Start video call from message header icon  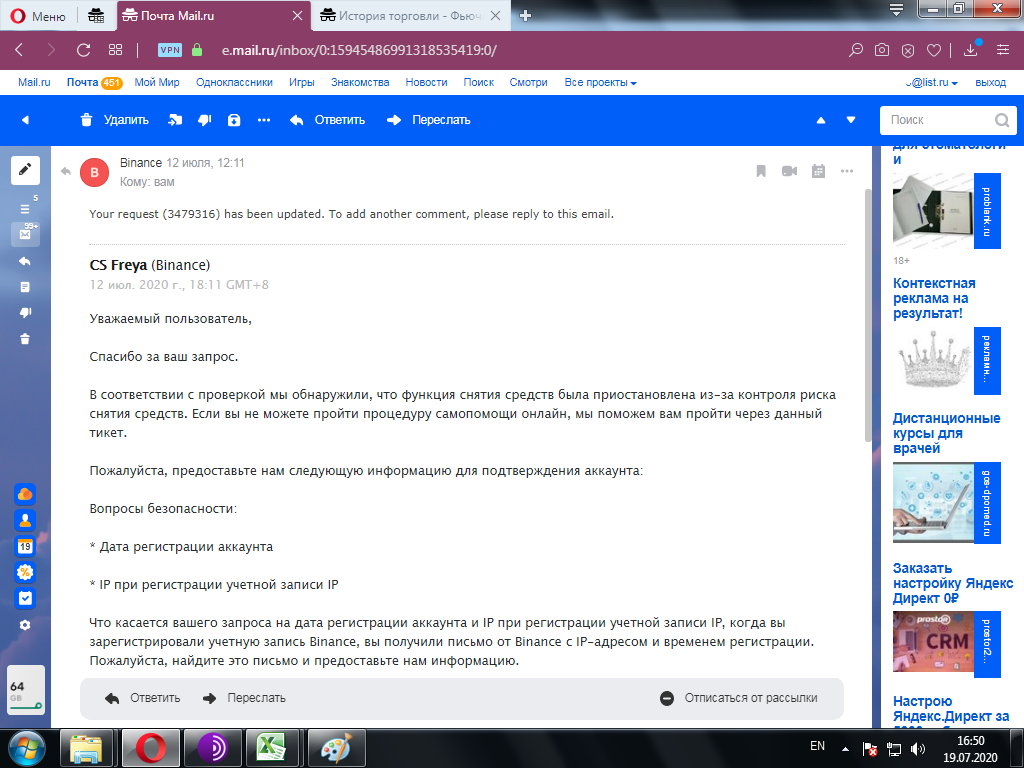pyautogui.click(x=790, y=171)
